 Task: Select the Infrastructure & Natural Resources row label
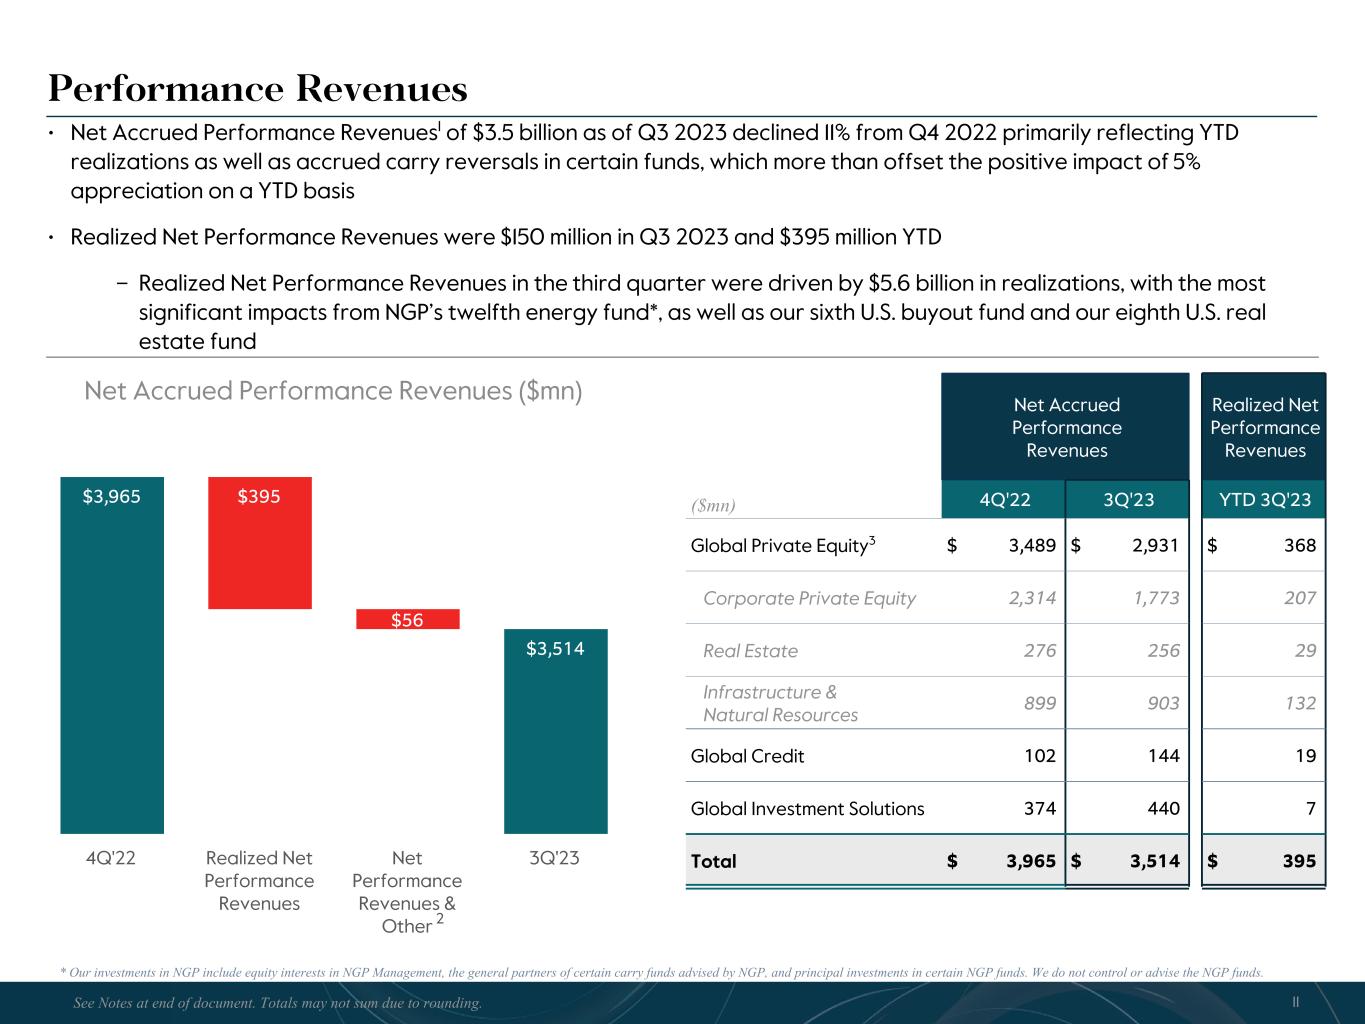780,703
